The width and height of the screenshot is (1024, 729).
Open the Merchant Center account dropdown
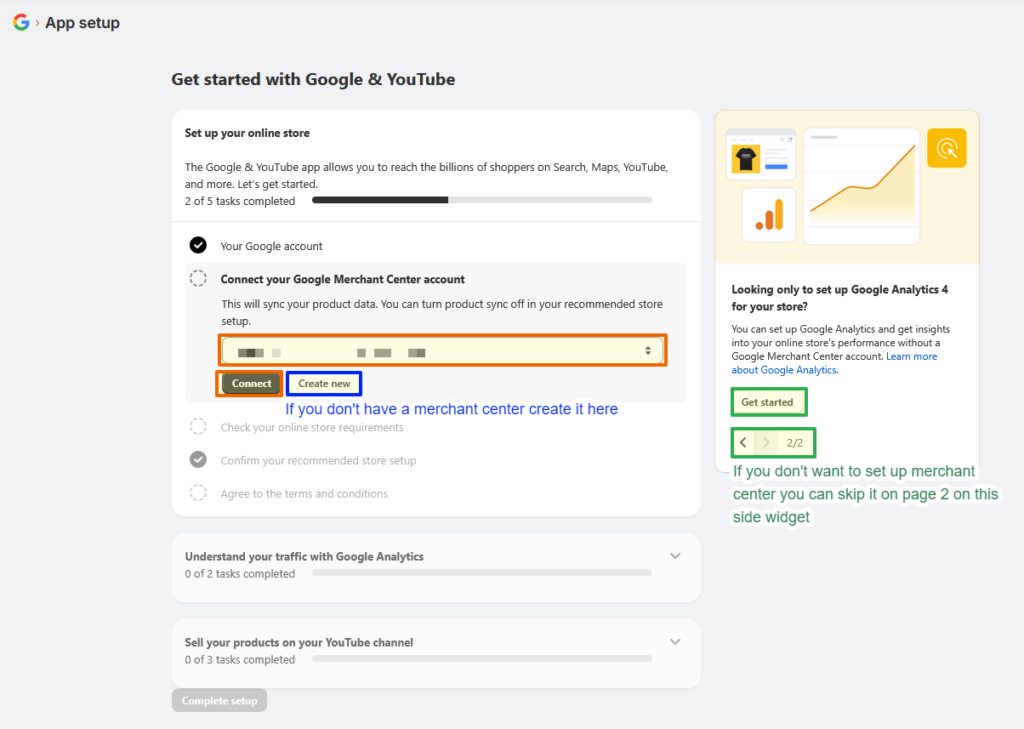click(442, 351)
